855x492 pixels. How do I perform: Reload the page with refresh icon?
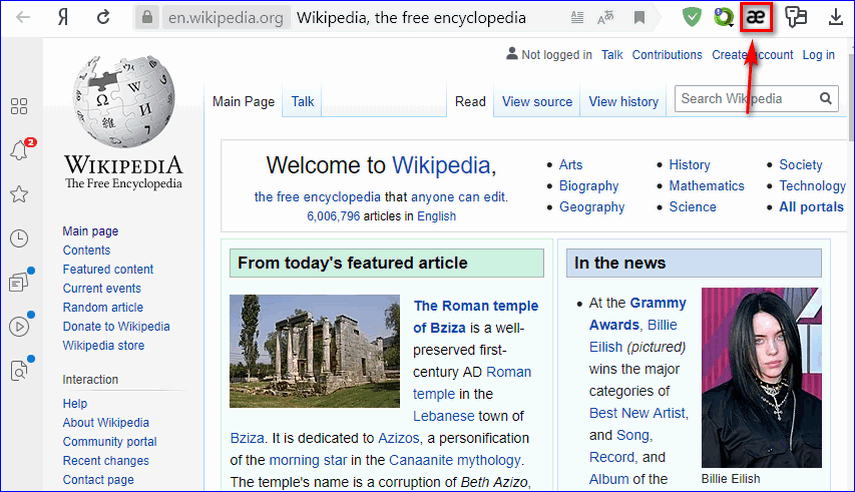tap(103, 17)
